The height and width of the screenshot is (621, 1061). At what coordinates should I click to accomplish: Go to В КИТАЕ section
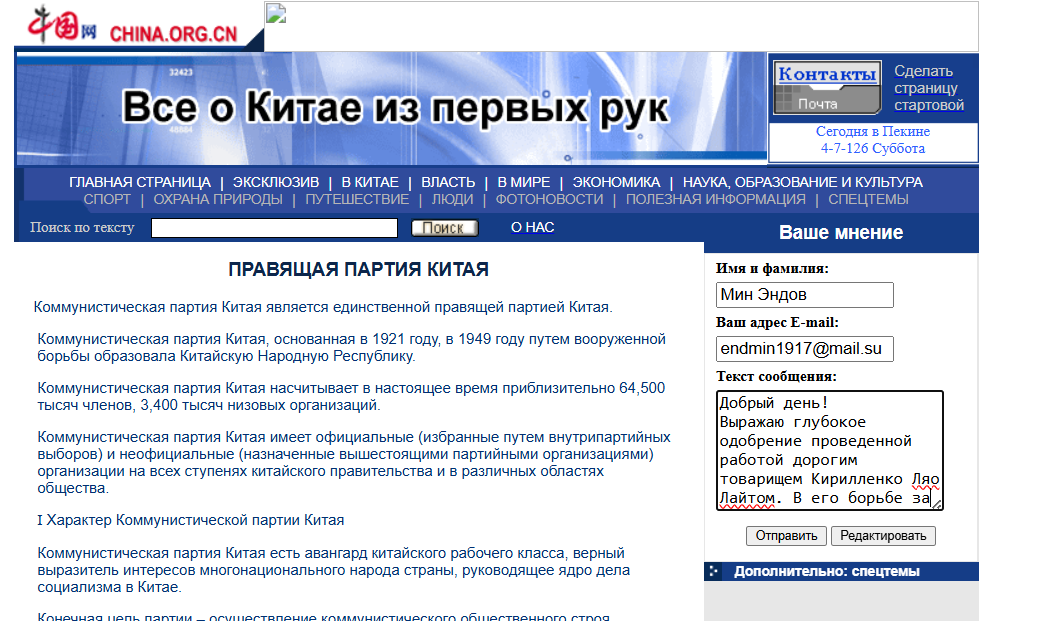(370, 182)
